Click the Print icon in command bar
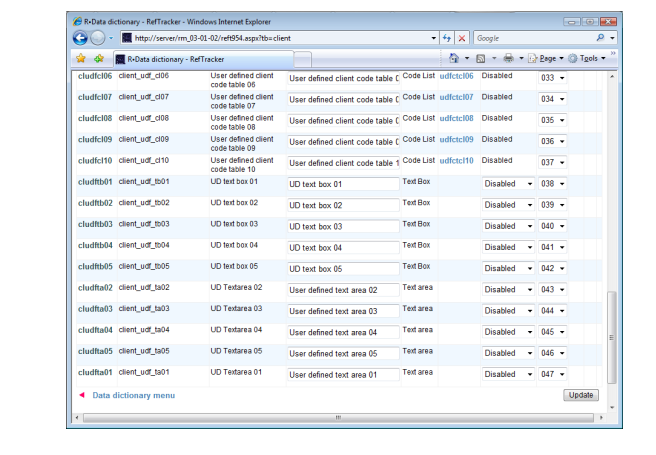Viewport: 656px width, 455px height. tap(508, 58)
